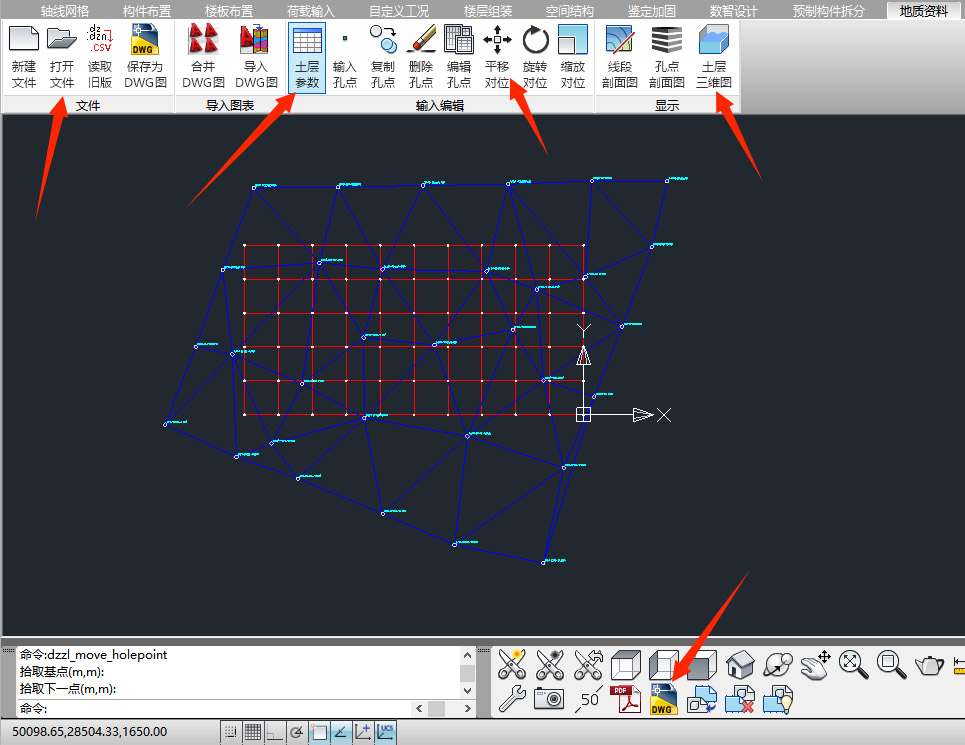Export drawing with the PDF icon
The width and height of the screenshot is (965, 745).
tap(626, 699)
